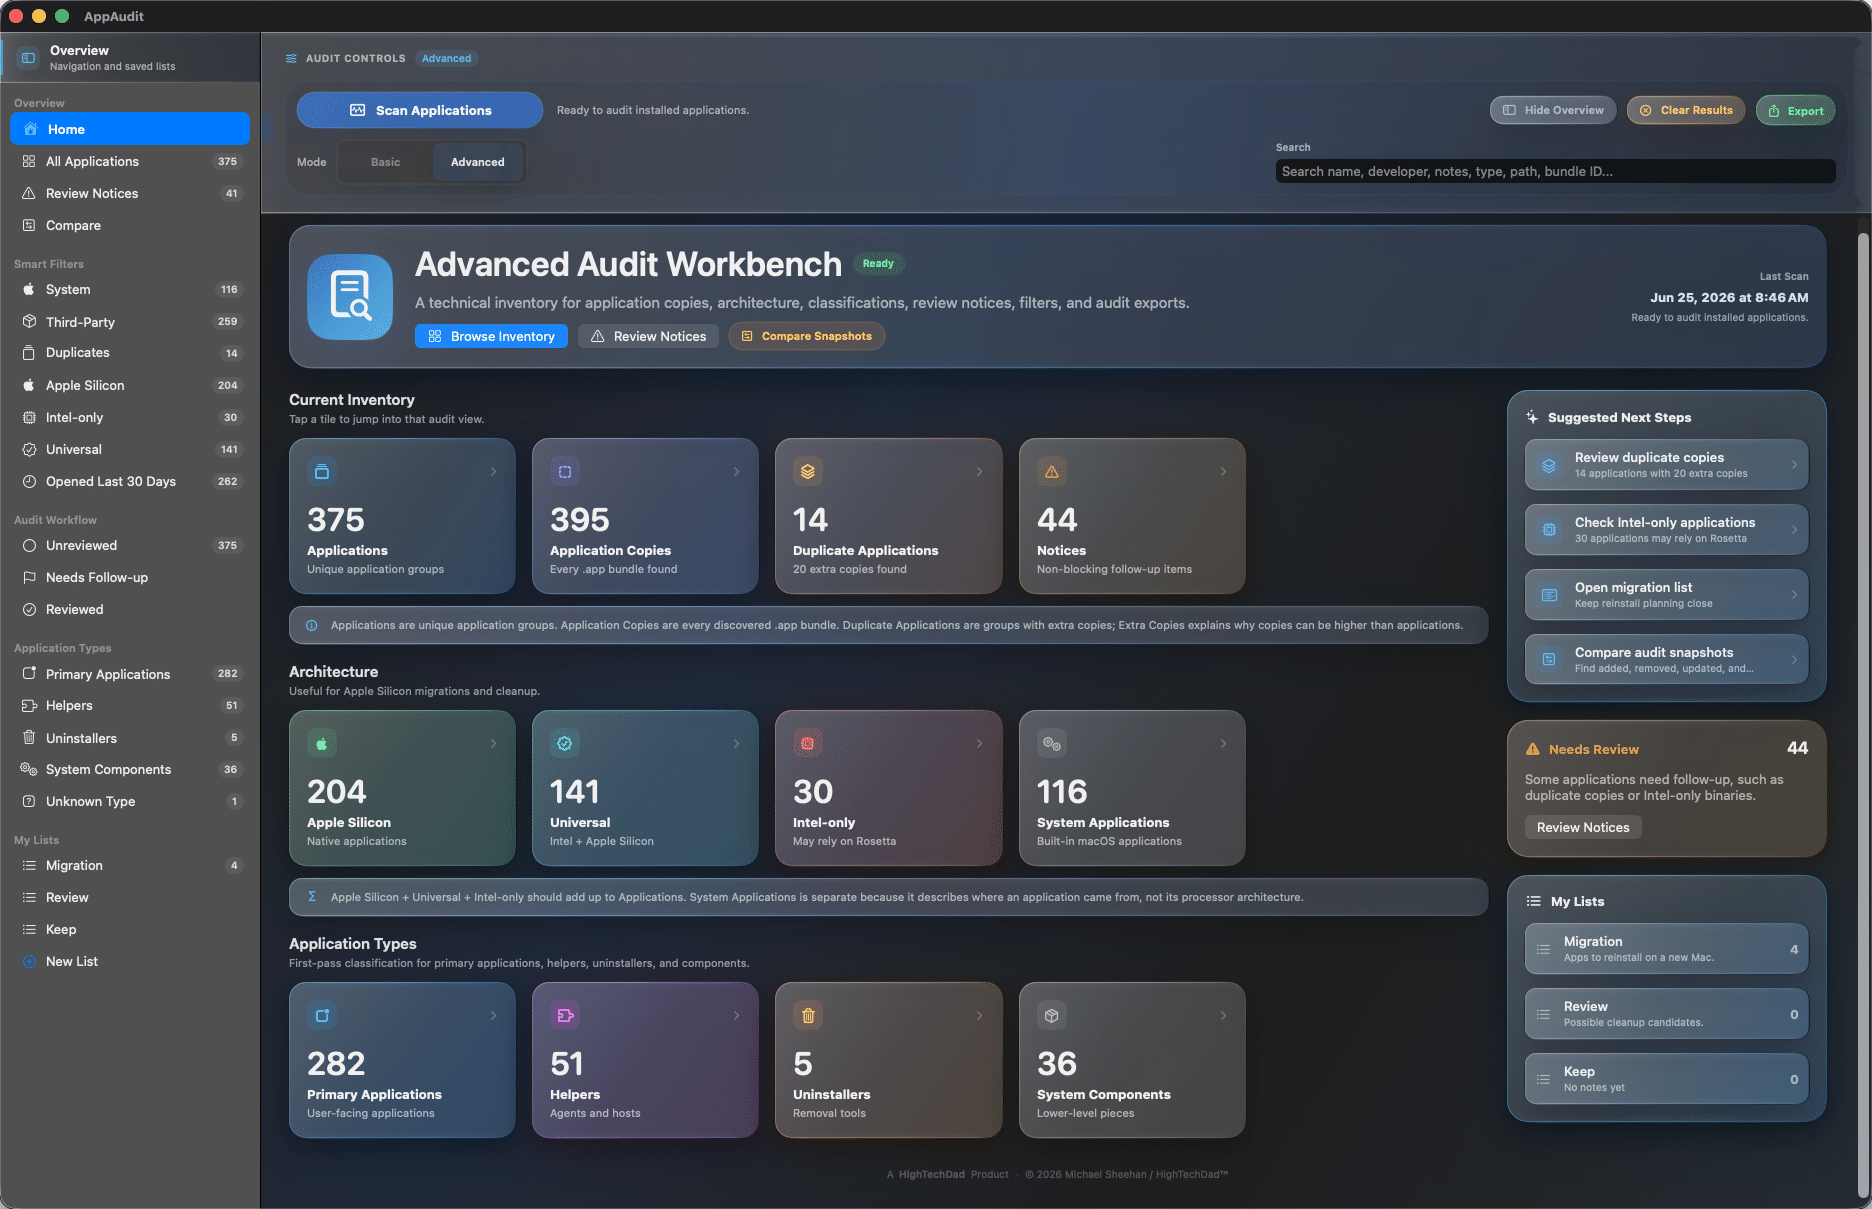Image resolution: width=1872 pixels, height=1209 pixels.
Task: Click Browse Inventory button
Action: tap(491, 336)
